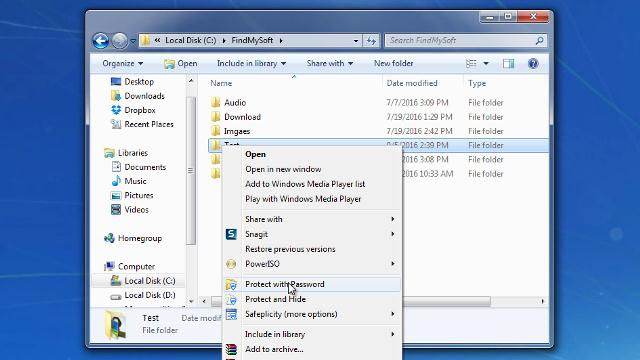Expand Include in library toolbar menu
This screenshot has height=360, width=640.
251,63
